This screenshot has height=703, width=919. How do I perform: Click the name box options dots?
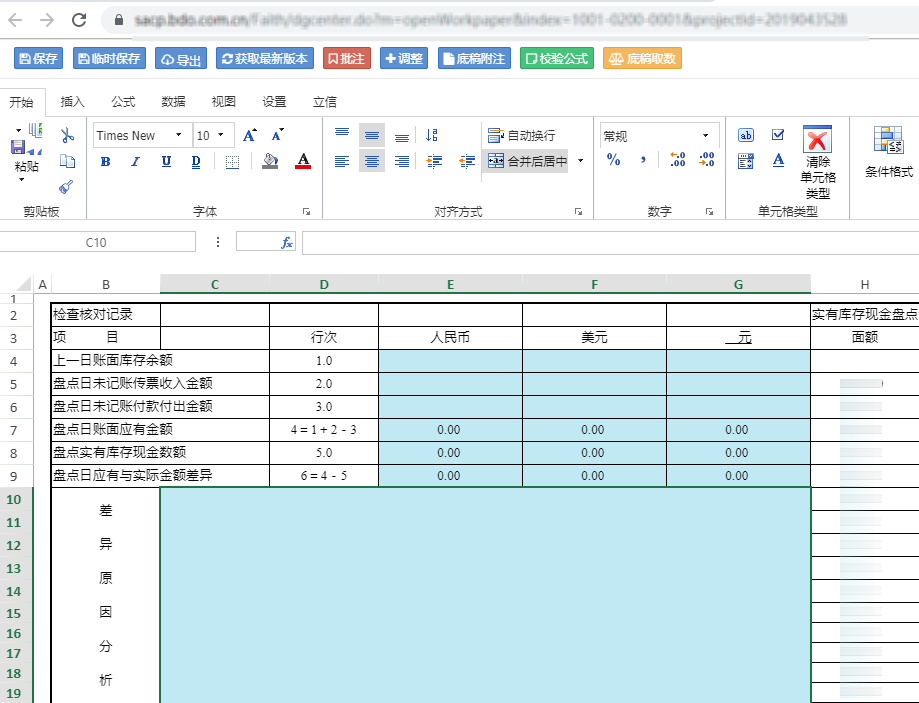[218, 242]
